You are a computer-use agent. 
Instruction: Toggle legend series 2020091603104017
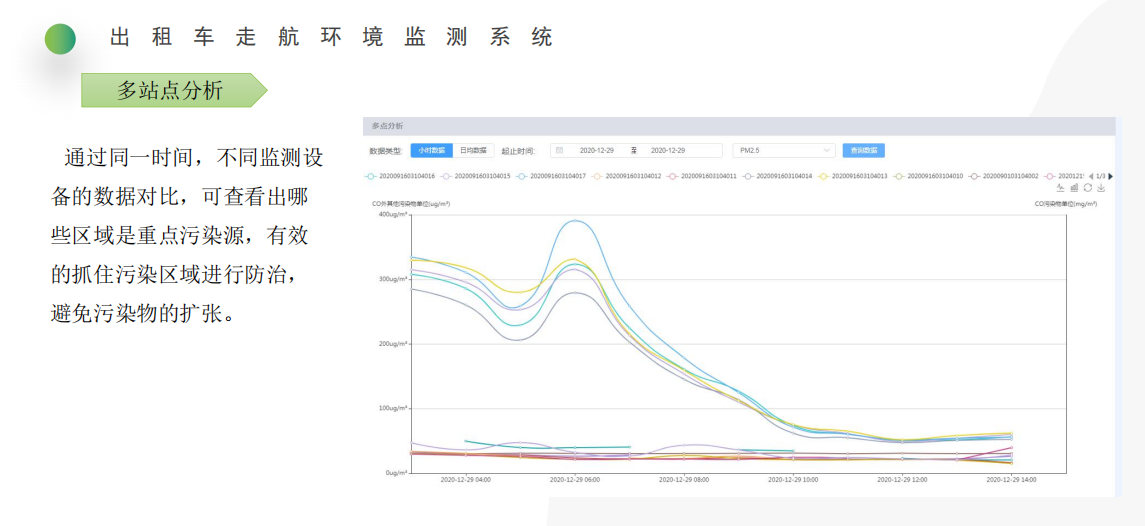click(x=551, y=176)
